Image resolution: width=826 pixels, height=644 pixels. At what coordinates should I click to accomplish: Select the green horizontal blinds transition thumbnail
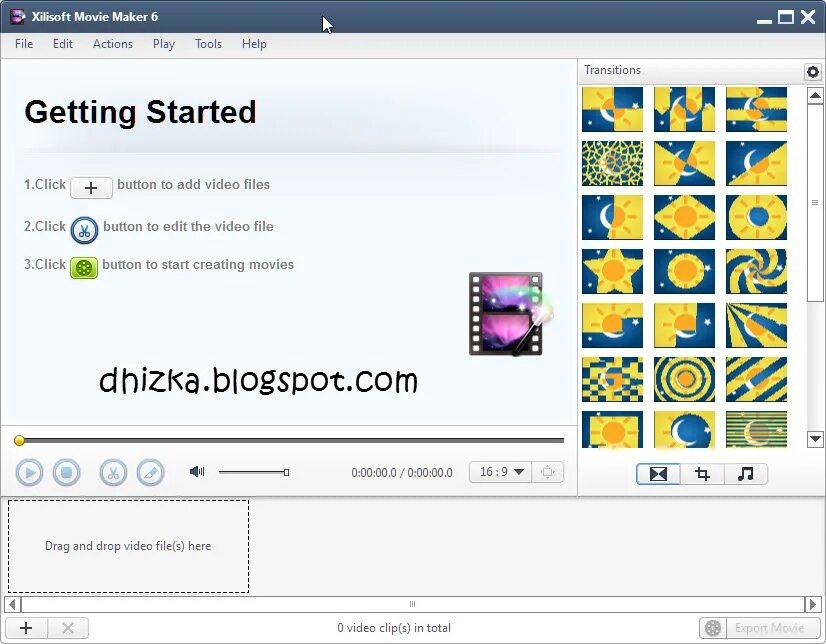point(756,429)
